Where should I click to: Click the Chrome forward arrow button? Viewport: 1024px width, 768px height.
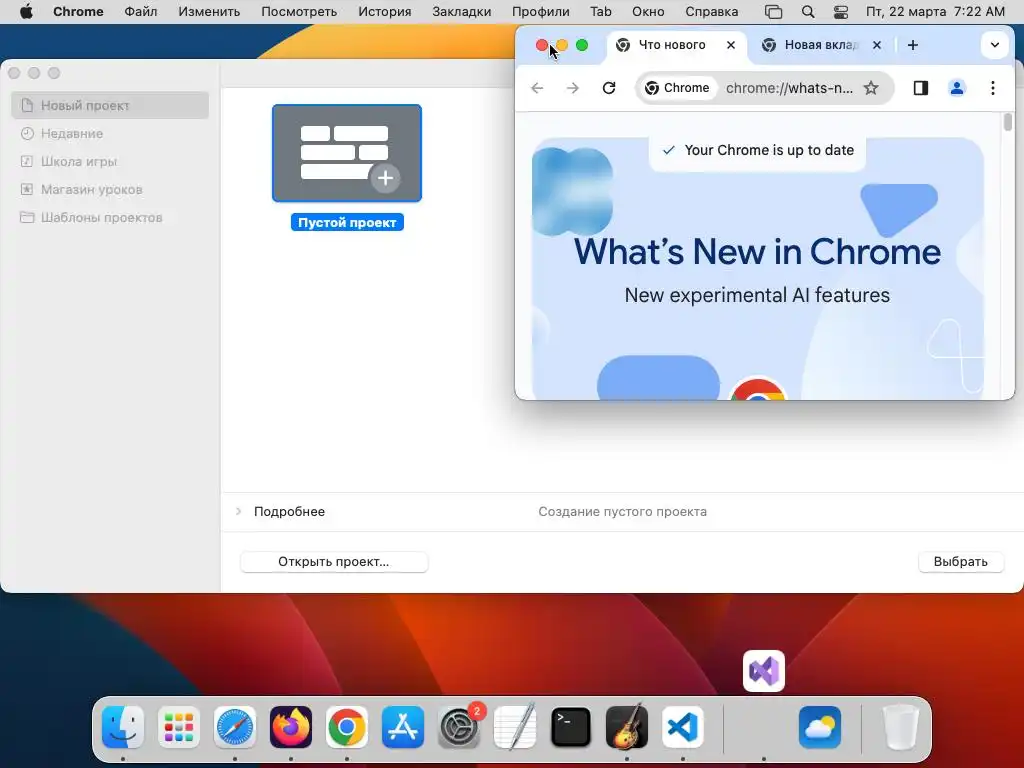573,88
